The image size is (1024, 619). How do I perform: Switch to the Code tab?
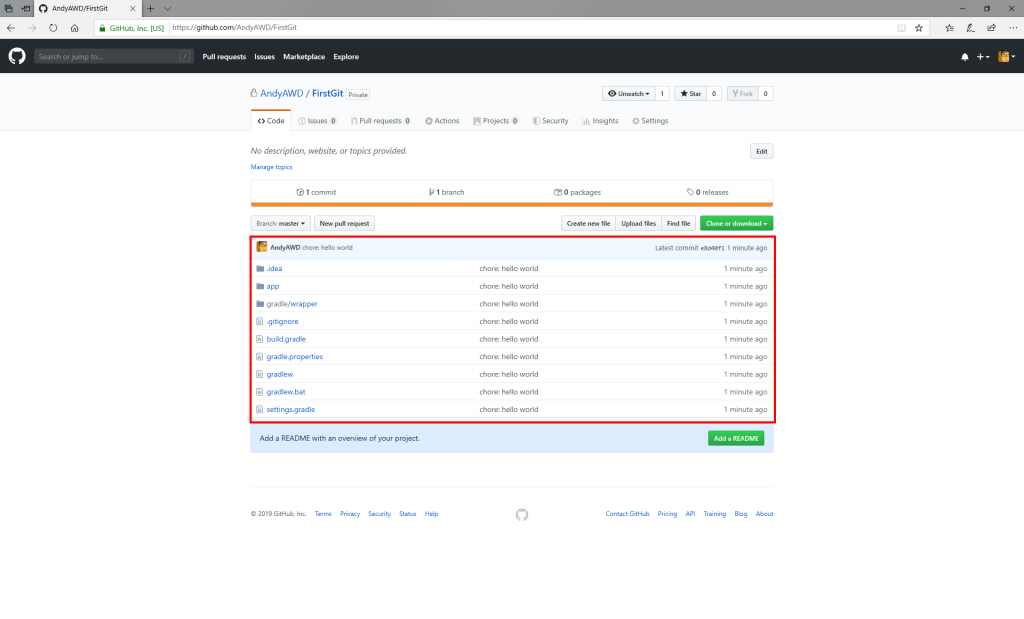pyautogui.click(x=271, y=121)
